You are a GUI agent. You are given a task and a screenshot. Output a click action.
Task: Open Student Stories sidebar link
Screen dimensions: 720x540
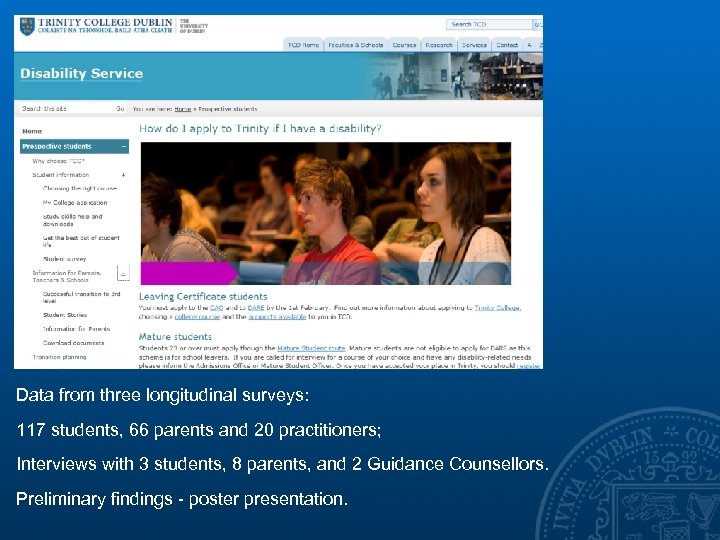[x=65, y=315]
